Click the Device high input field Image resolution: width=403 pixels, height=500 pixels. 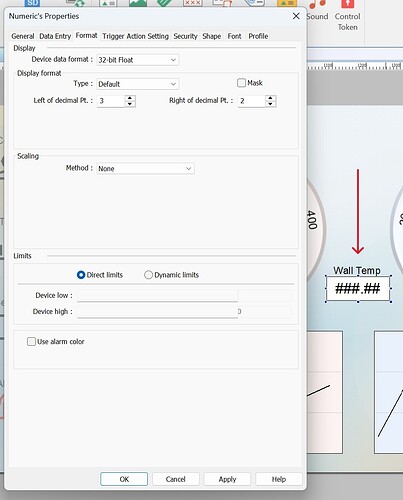[157, 311]
